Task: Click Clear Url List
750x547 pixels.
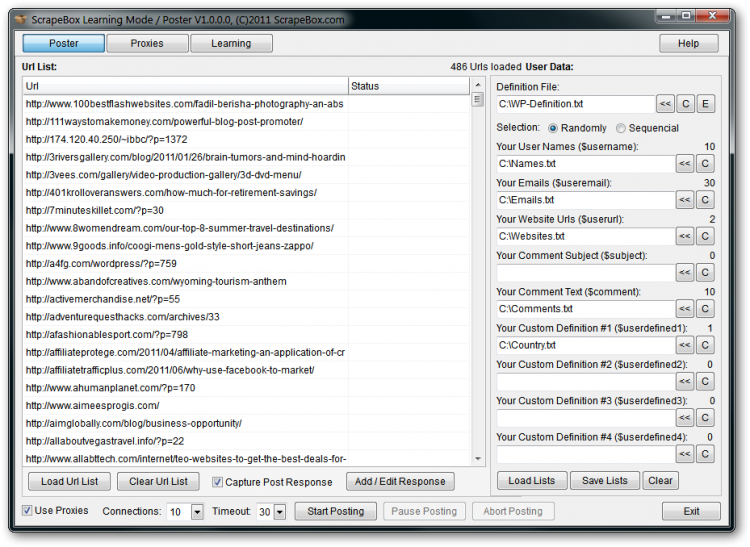Action: [x=158, y=481]
